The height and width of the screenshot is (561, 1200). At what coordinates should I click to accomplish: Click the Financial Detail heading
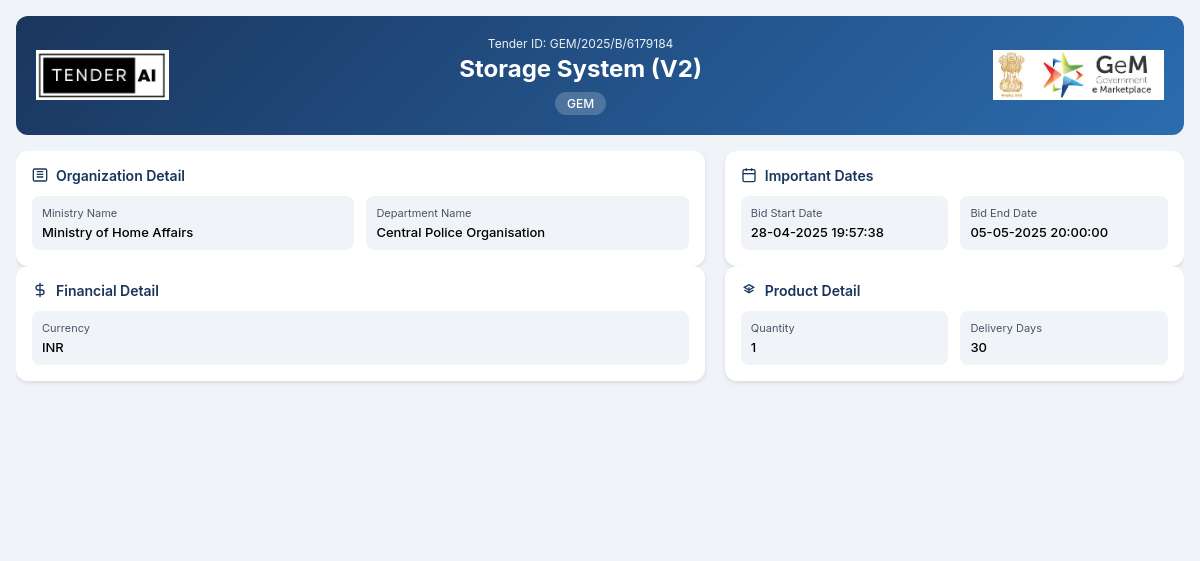107,291
